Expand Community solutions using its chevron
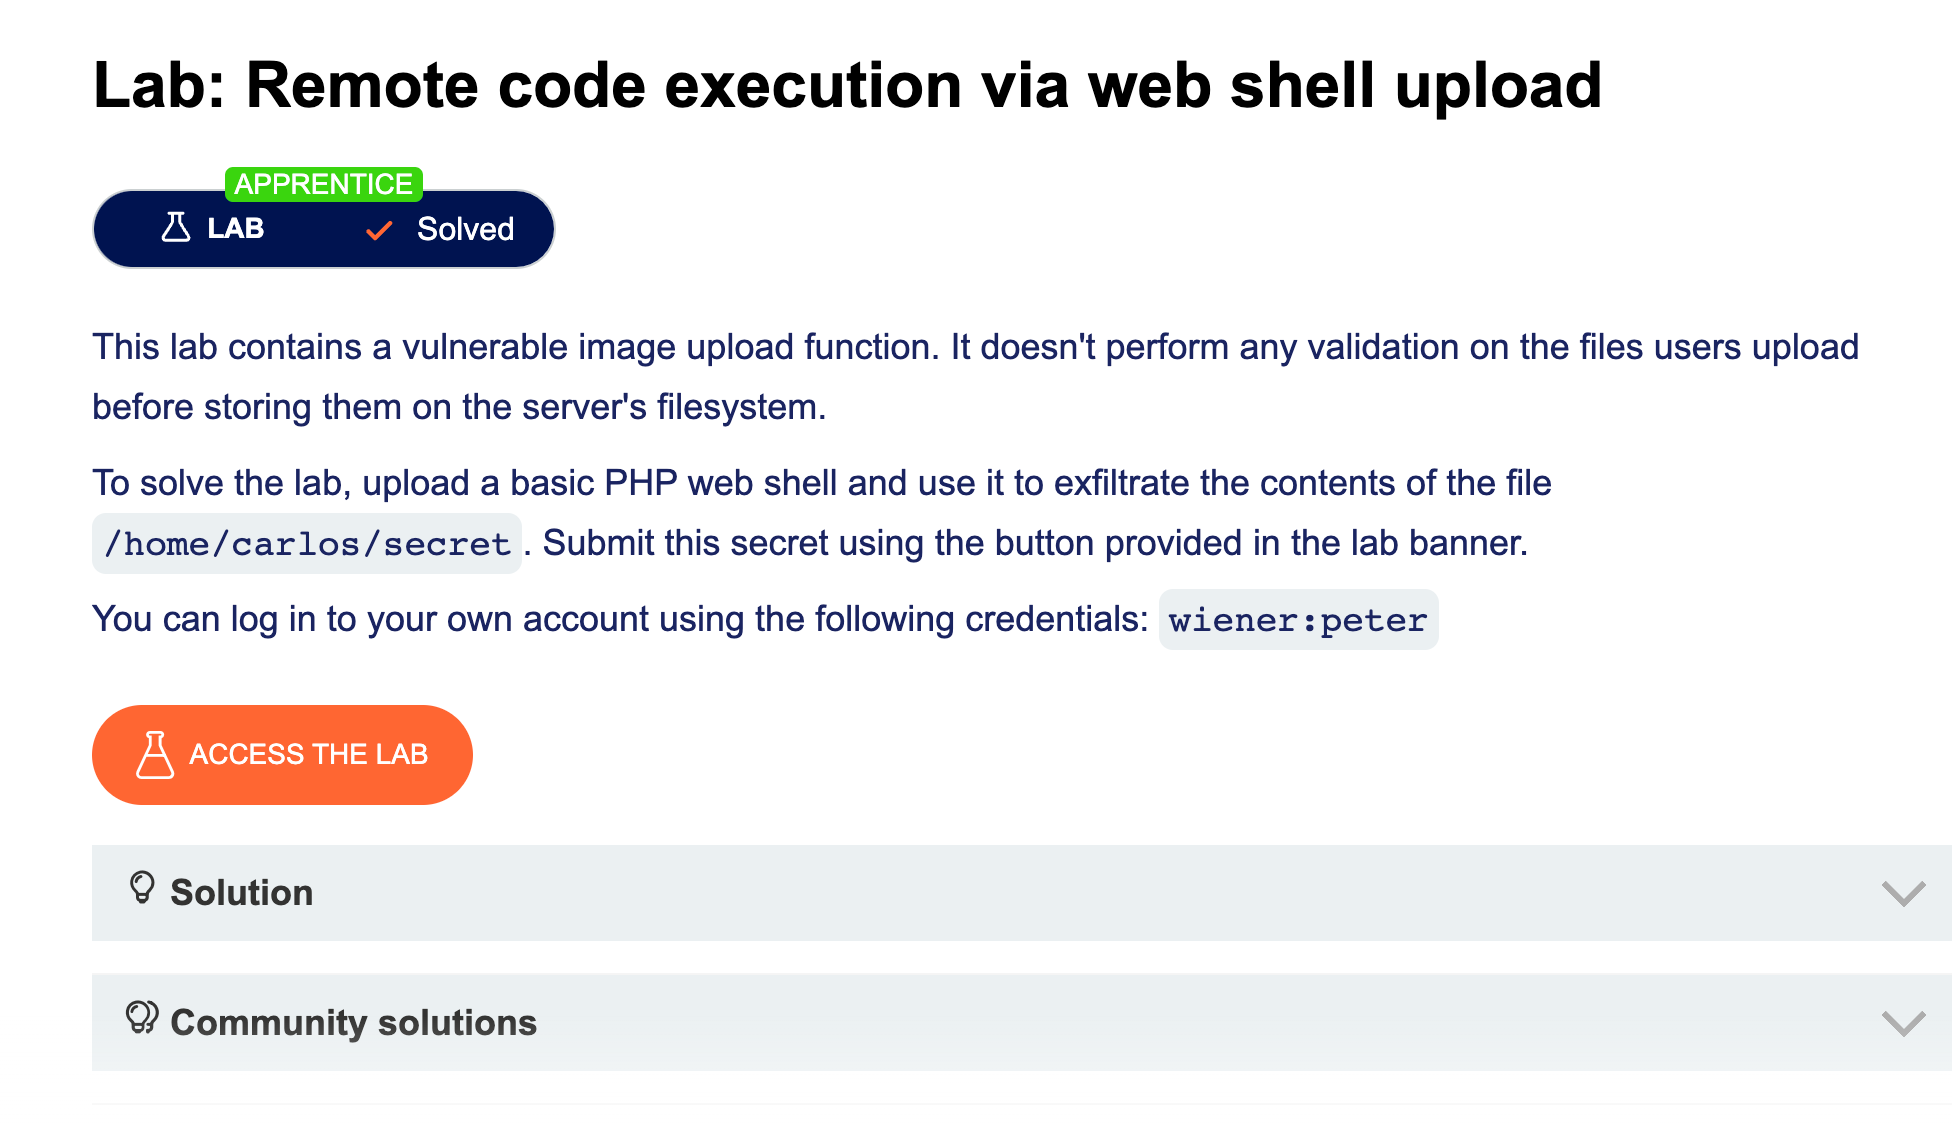 click(1902, 1023)
